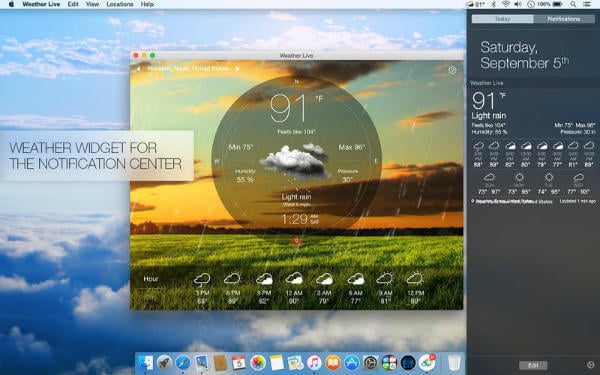Switch to the Notifications tab
The image size is (600, 375).
click(564, 19)
